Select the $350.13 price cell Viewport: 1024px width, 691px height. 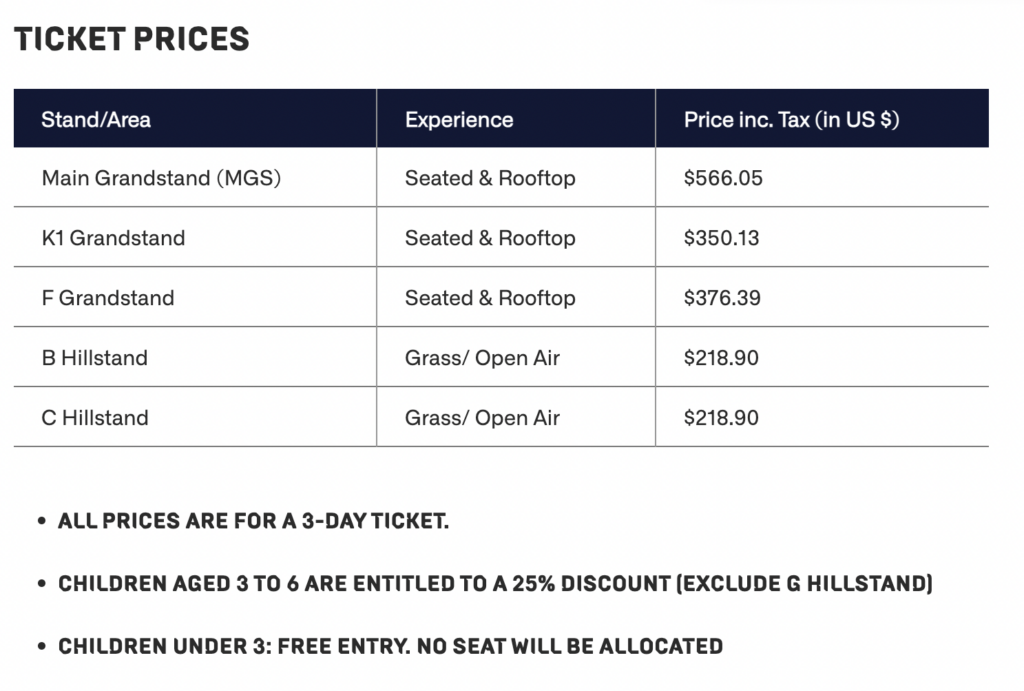[722, 238]
